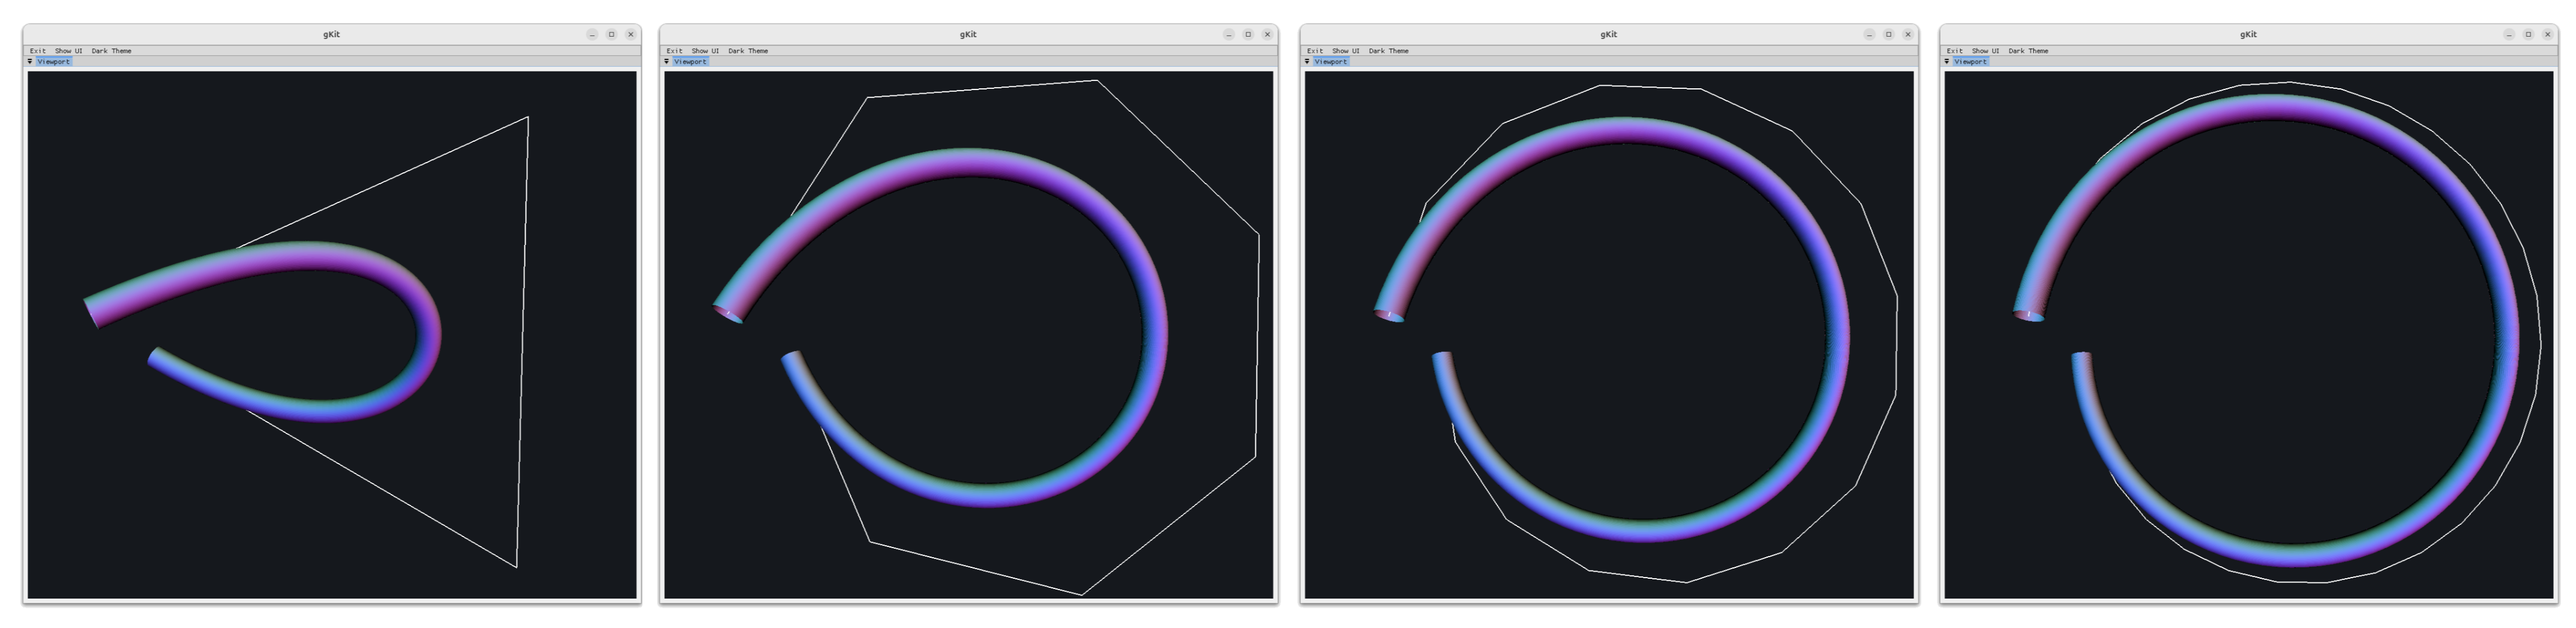The height and width of the screenshot is (628, 2576).
Task: Toggle Dark Theme in the second gKit window
Action: pyautogui.click(x=749, y=51)
